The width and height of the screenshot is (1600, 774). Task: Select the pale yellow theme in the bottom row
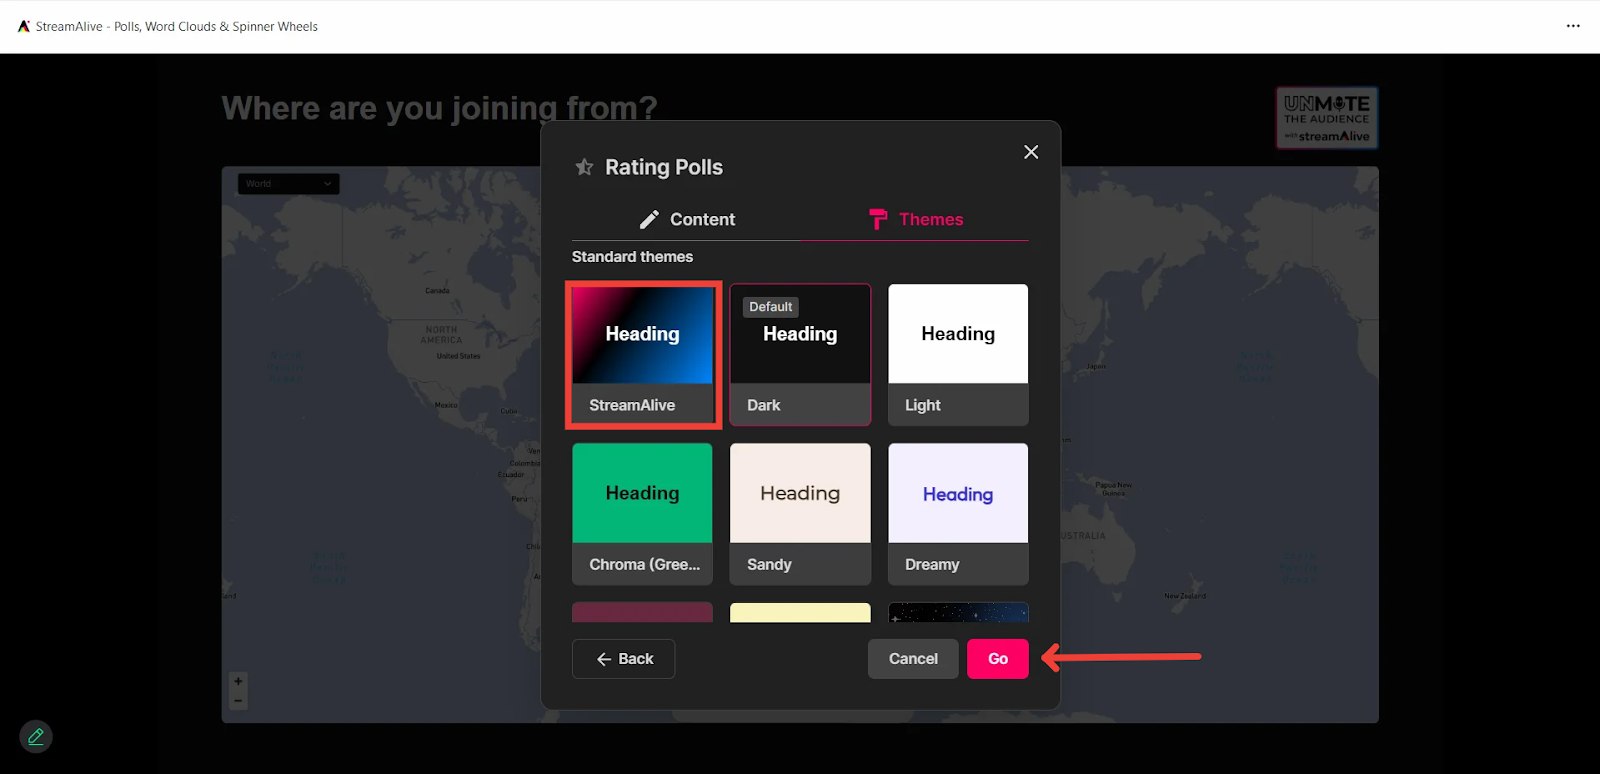point(800,612)
